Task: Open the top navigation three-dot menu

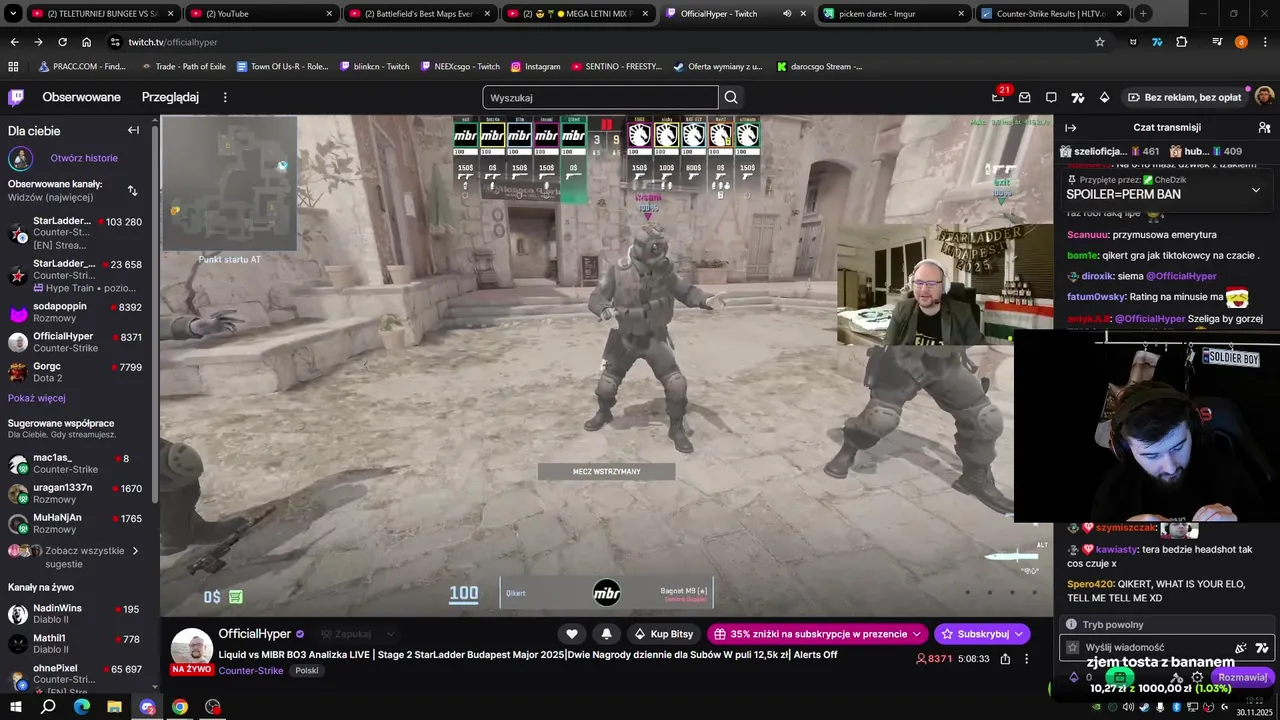Action: [x=225, y=97]
